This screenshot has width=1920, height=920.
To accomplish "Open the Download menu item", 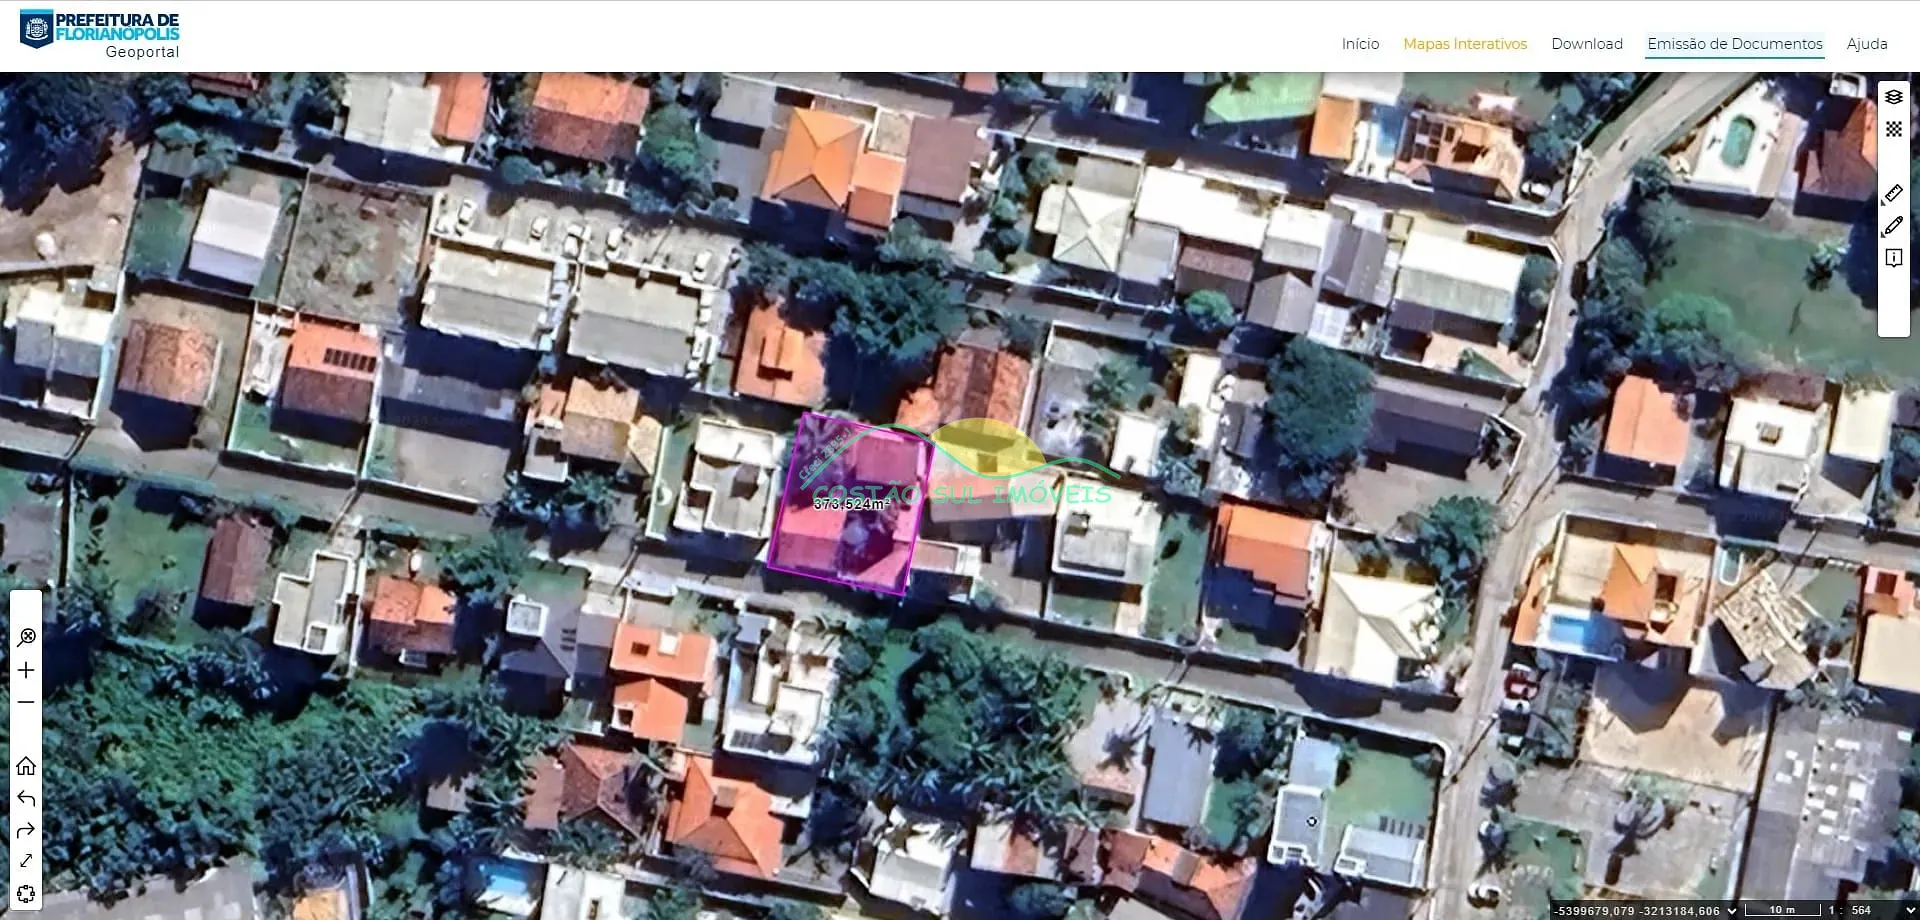I will 1587,44.
